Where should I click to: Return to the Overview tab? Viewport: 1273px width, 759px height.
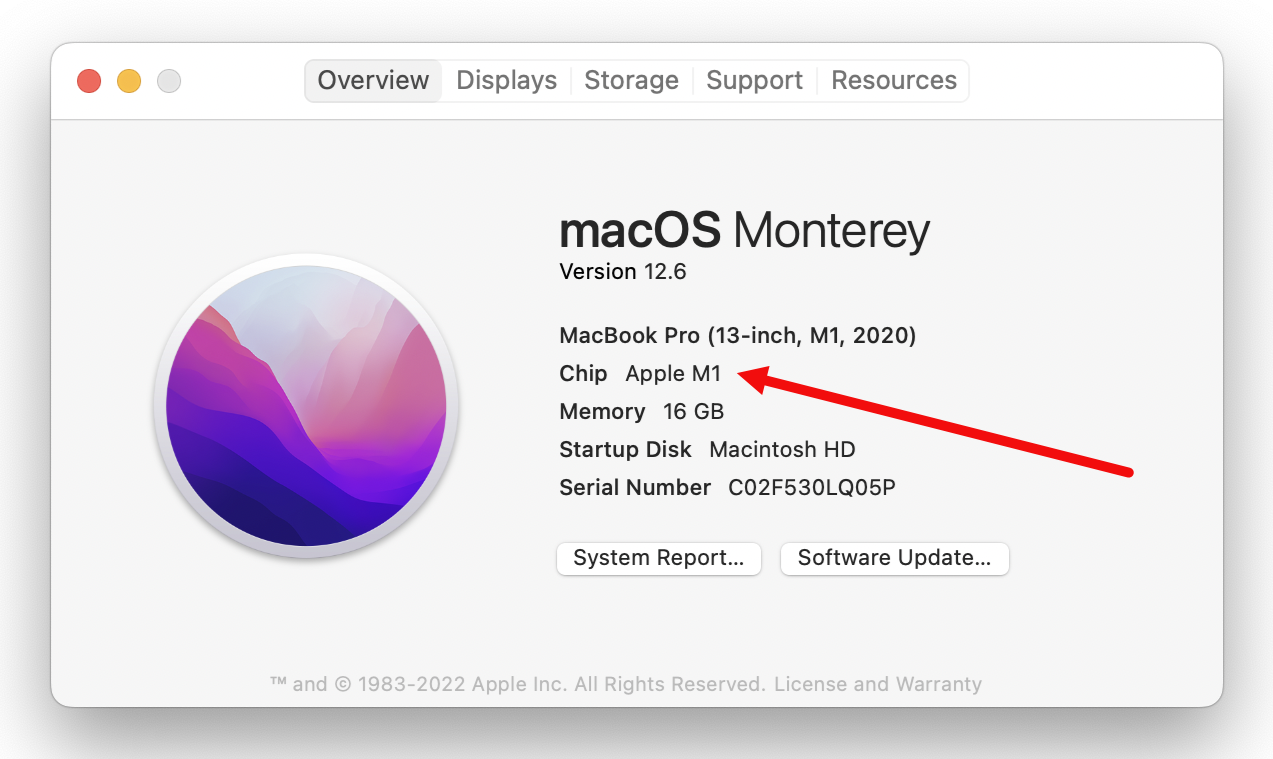click(372, 80)
